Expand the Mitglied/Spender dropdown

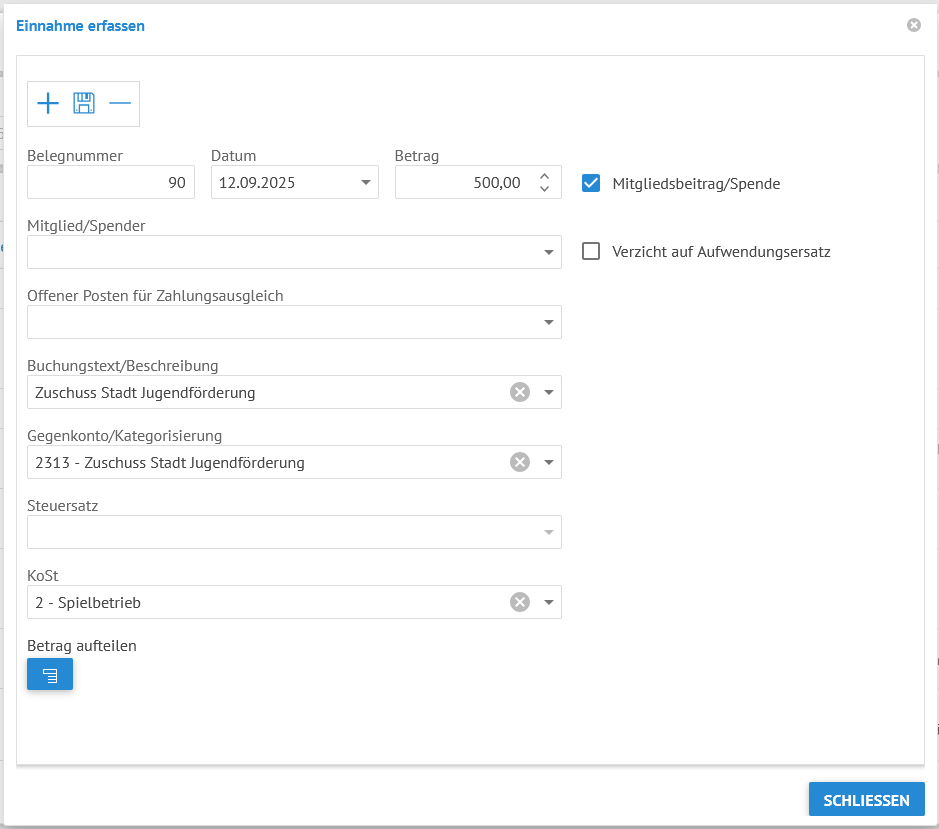click(x=548, y=252)
